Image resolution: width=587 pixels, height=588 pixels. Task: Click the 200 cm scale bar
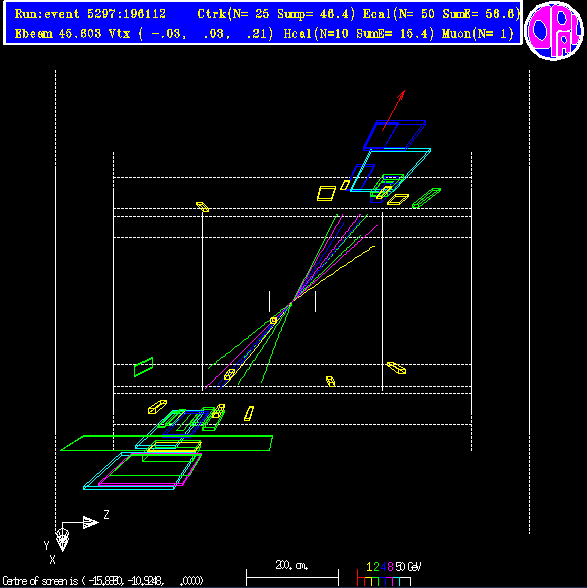click(293, 577)
